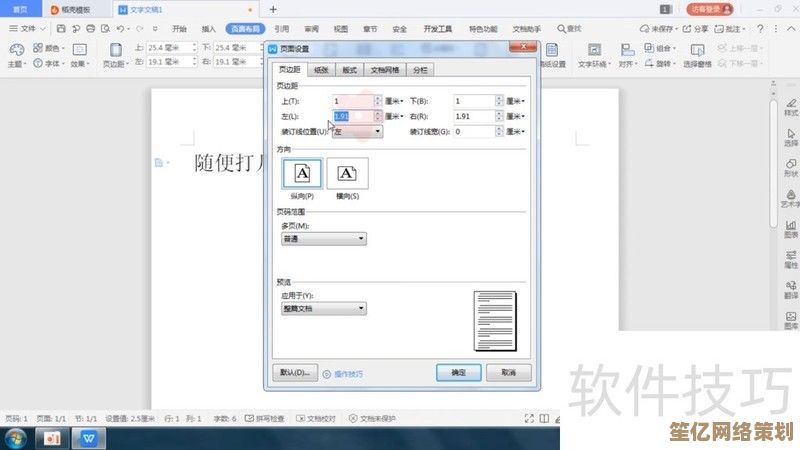The width and height of the screenshot is (800, 450).
Task: Click the 确定 button
Action: coord(458,372)
